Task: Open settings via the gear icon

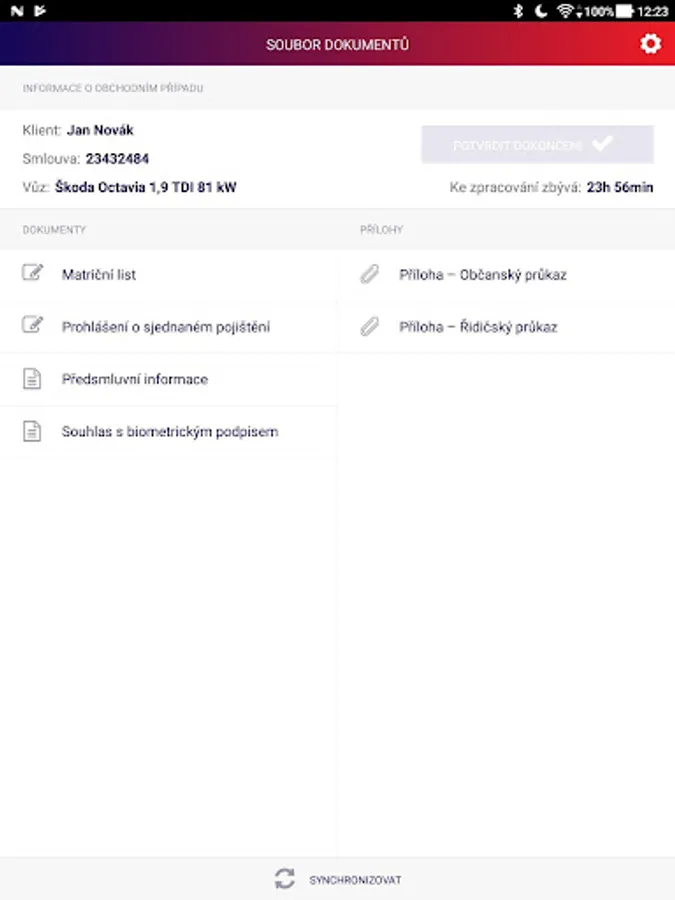Action: pos(650,44)
